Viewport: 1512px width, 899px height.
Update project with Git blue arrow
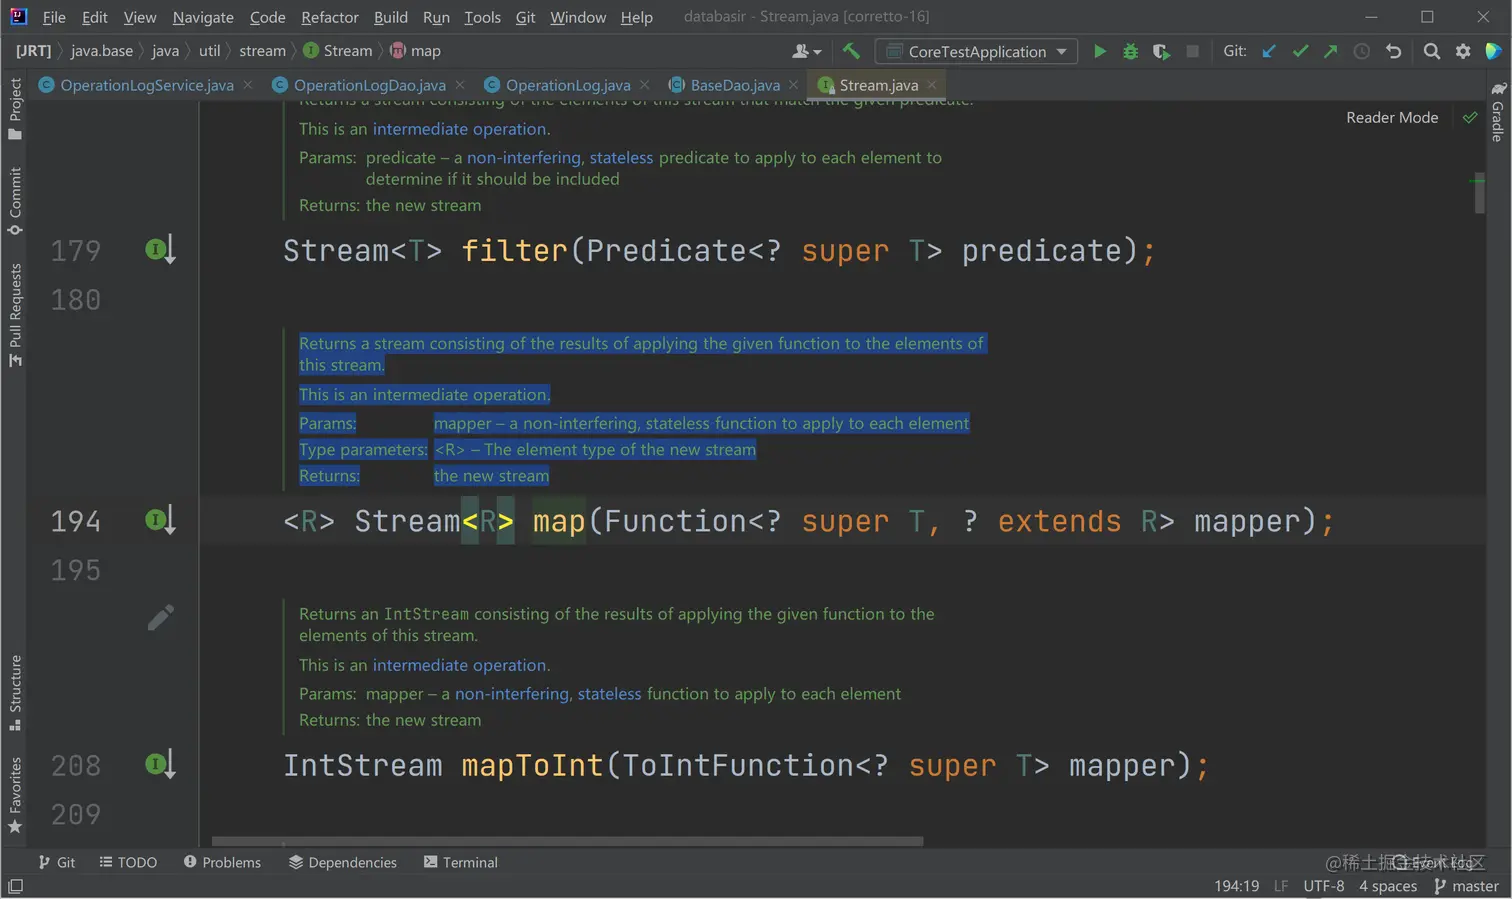point(1268,51)
